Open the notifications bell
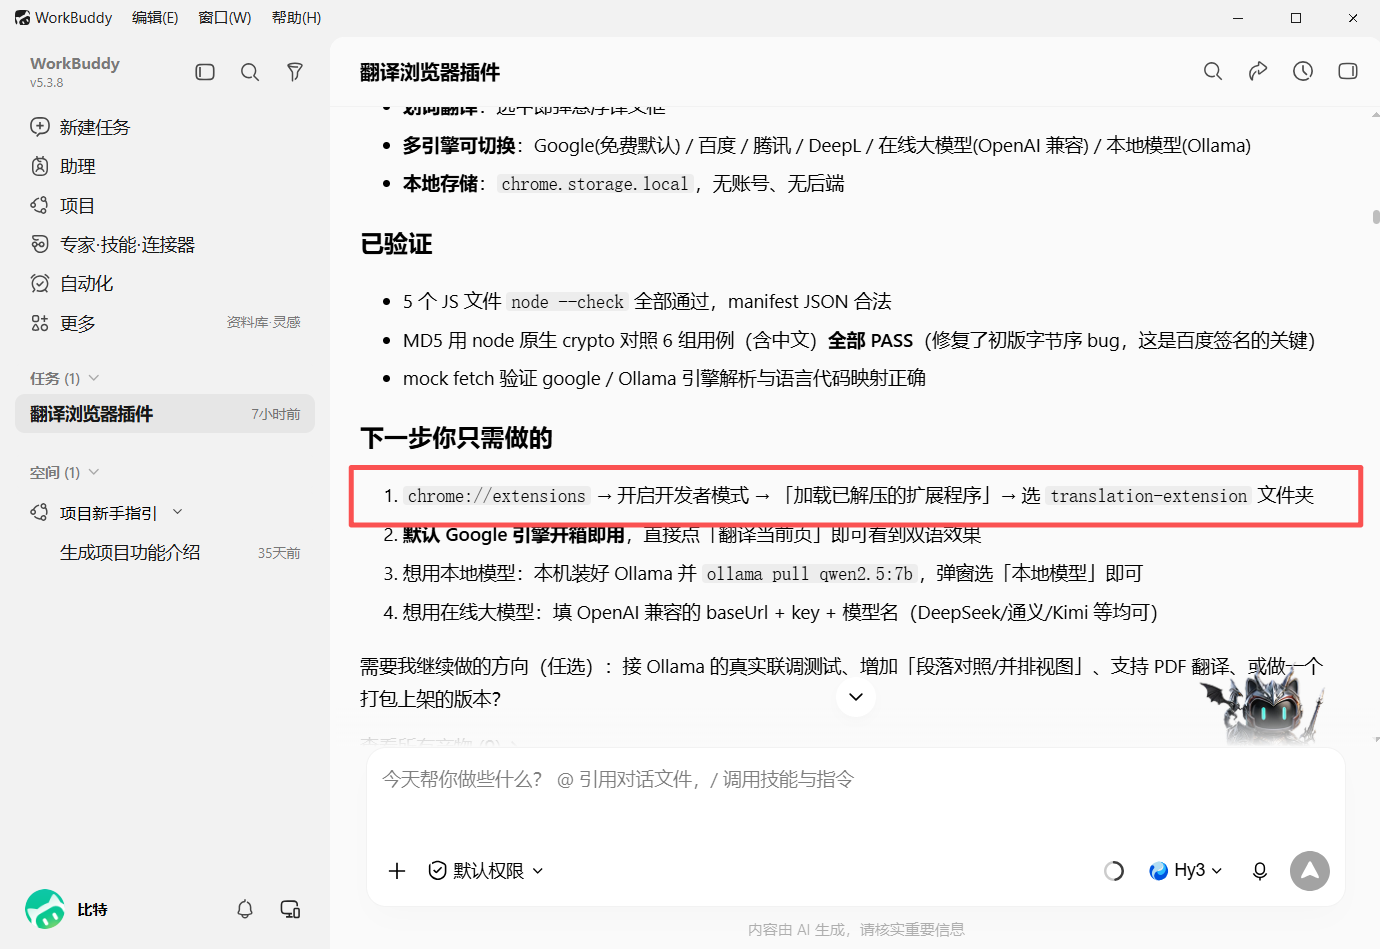The image size is (1380, 949). pos(245,909)
